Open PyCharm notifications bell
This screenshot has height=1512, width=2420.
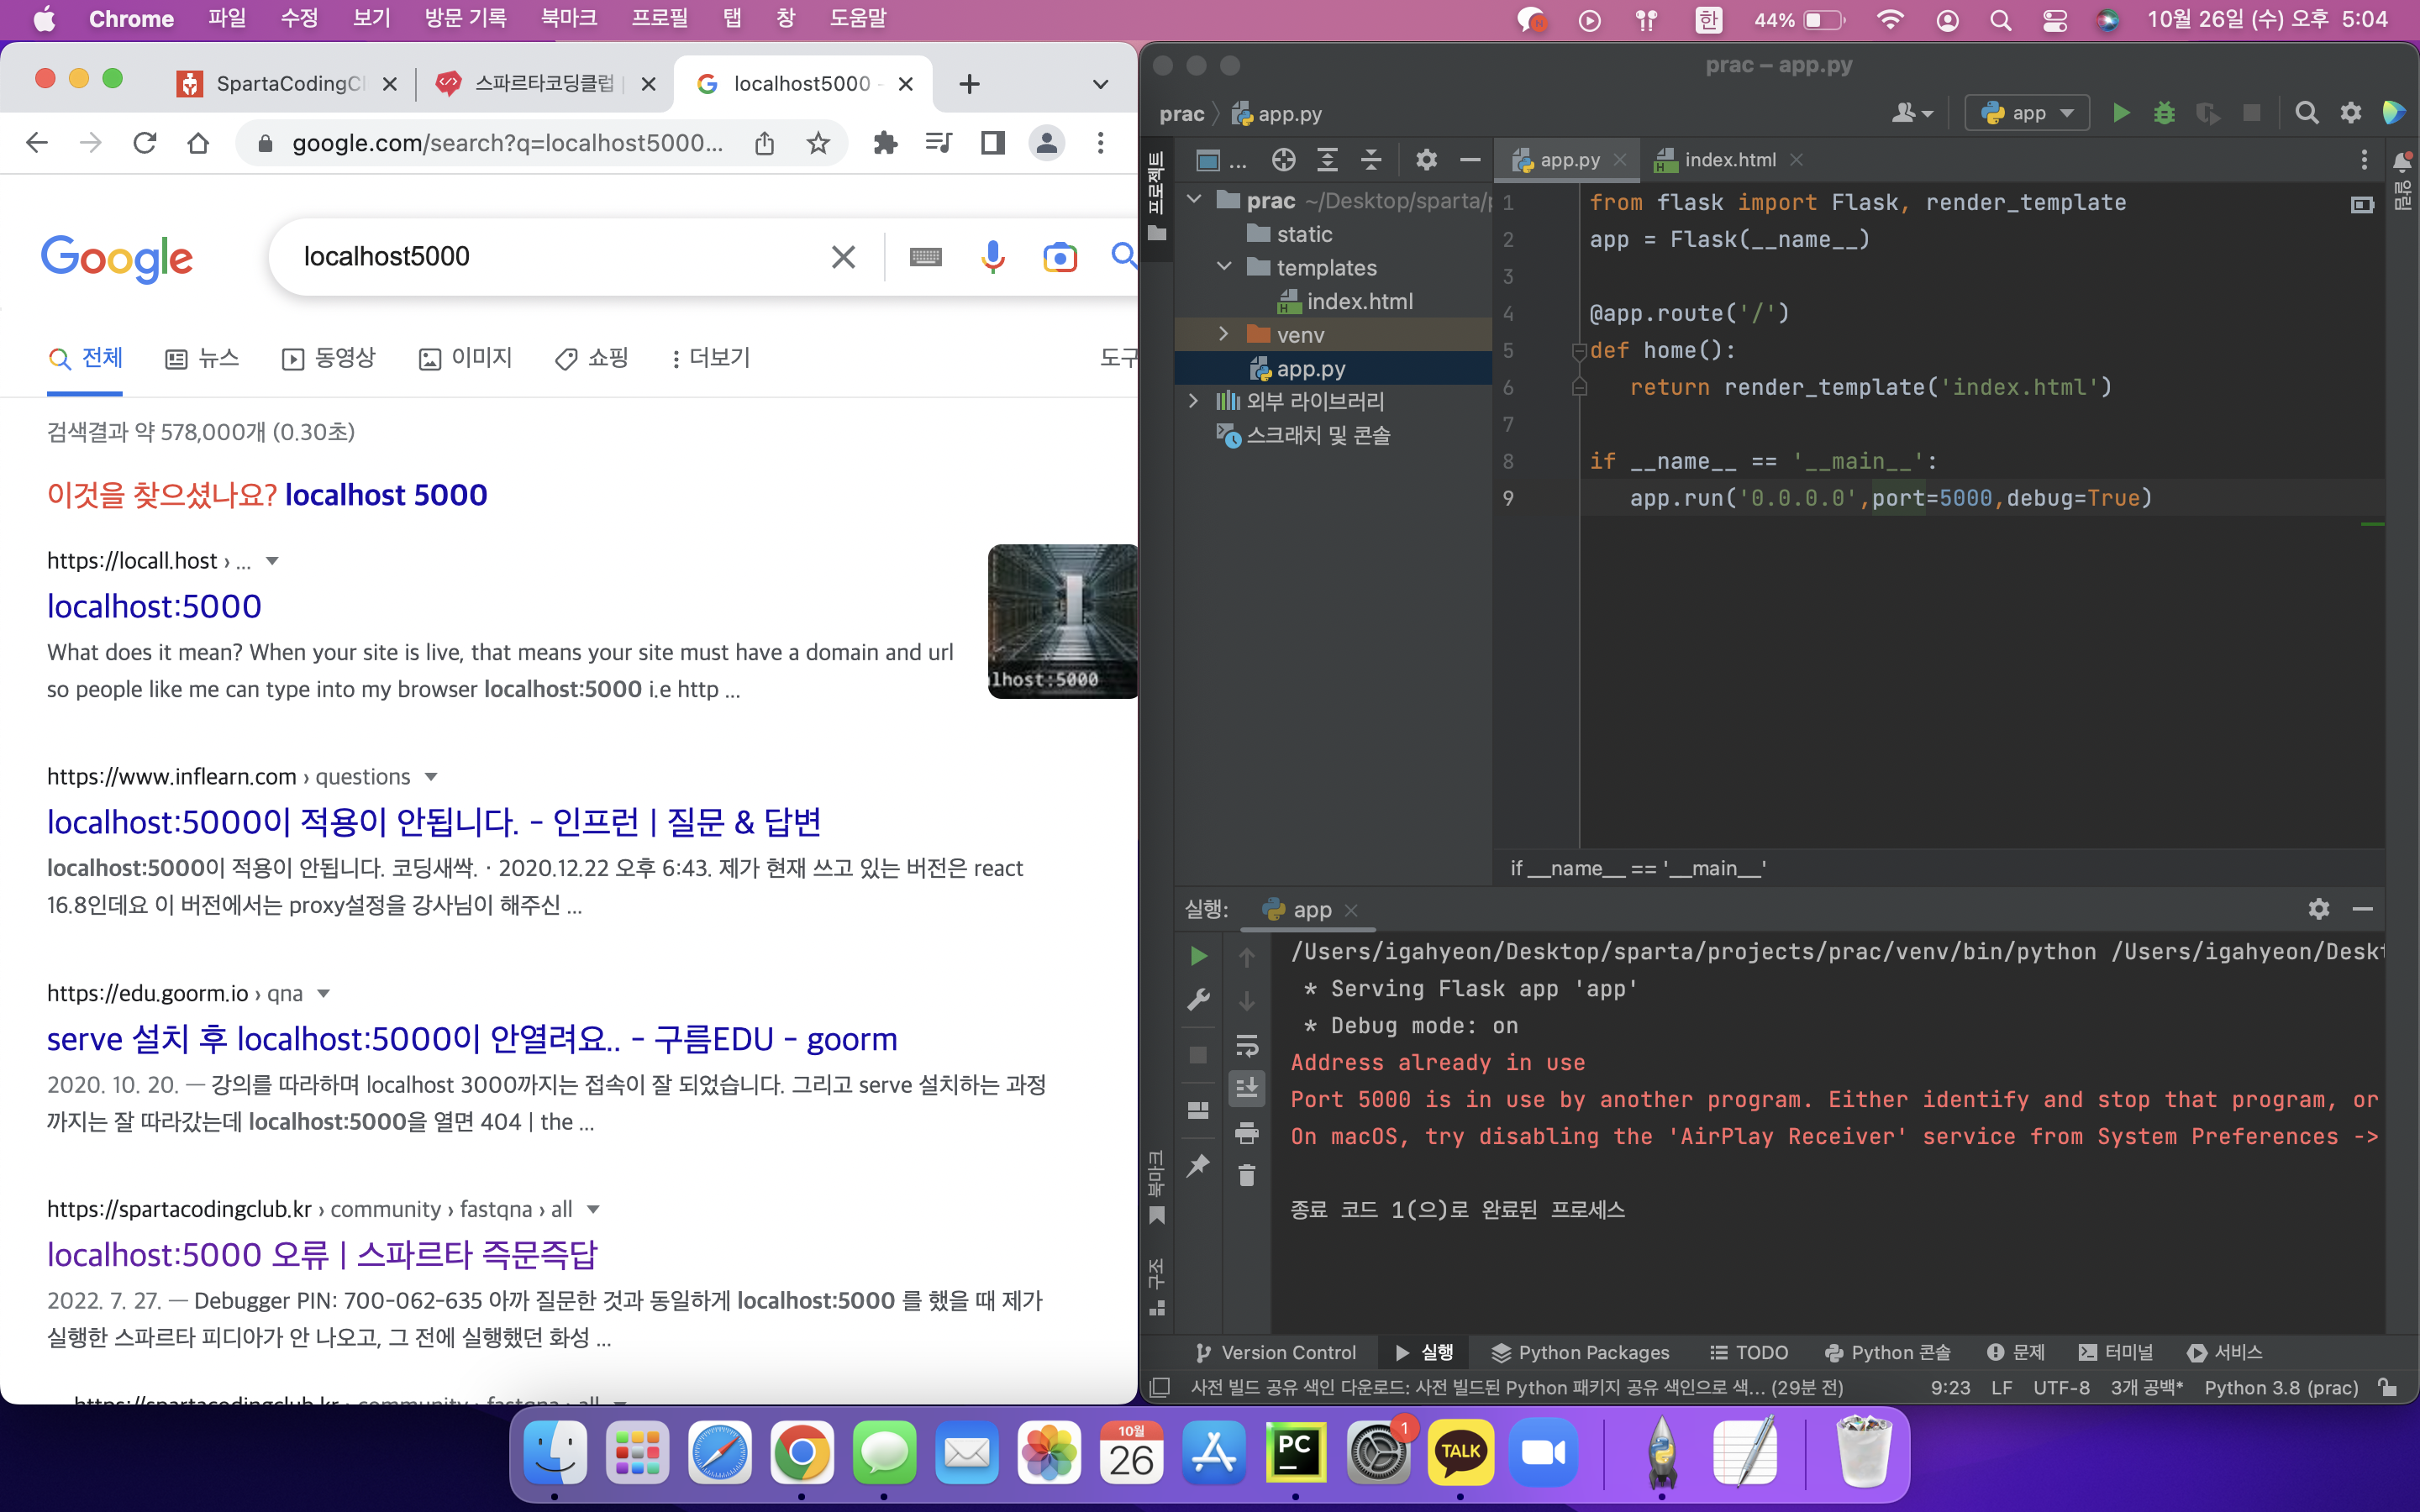click(x=2402, y=161)
